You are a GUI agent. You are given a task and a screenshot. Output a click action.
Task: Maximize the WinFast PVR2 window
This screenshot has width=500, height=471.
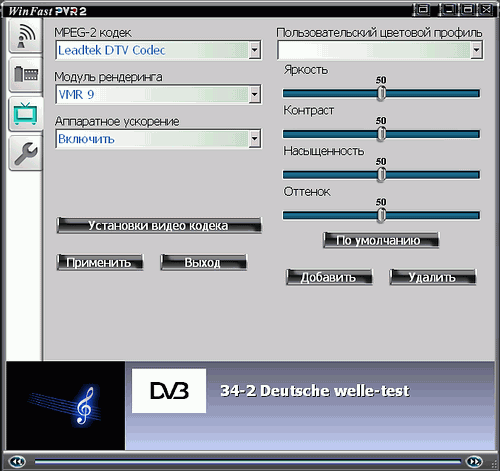[x=468, y=9]
